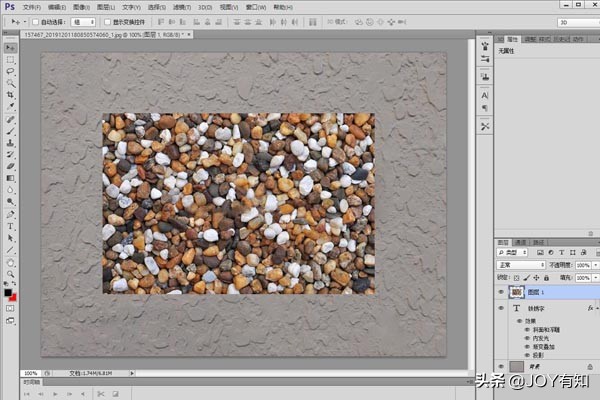Click the Zoom tool in the toolbox

pyautogui.click(x=10, y=273)
